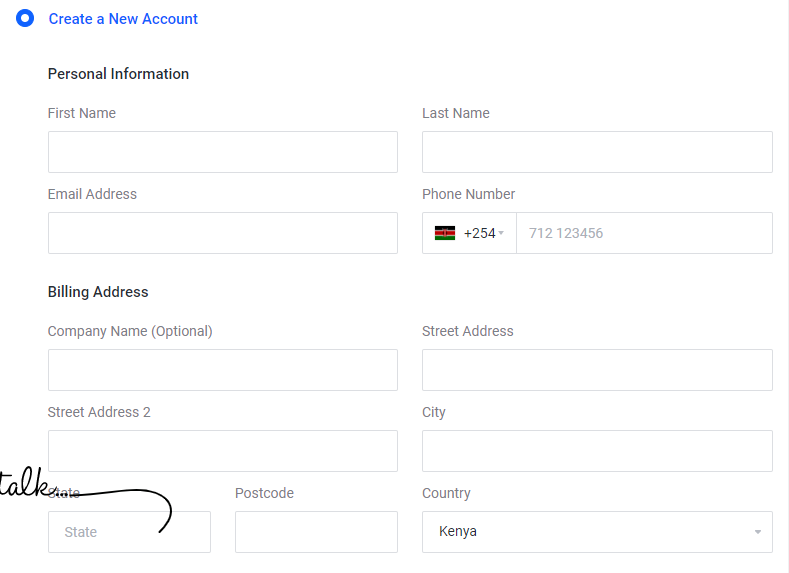Image resolution: width=789 pixels, height=573 pixels.
Task: Click the State input field
Action: tap(129, 532)
